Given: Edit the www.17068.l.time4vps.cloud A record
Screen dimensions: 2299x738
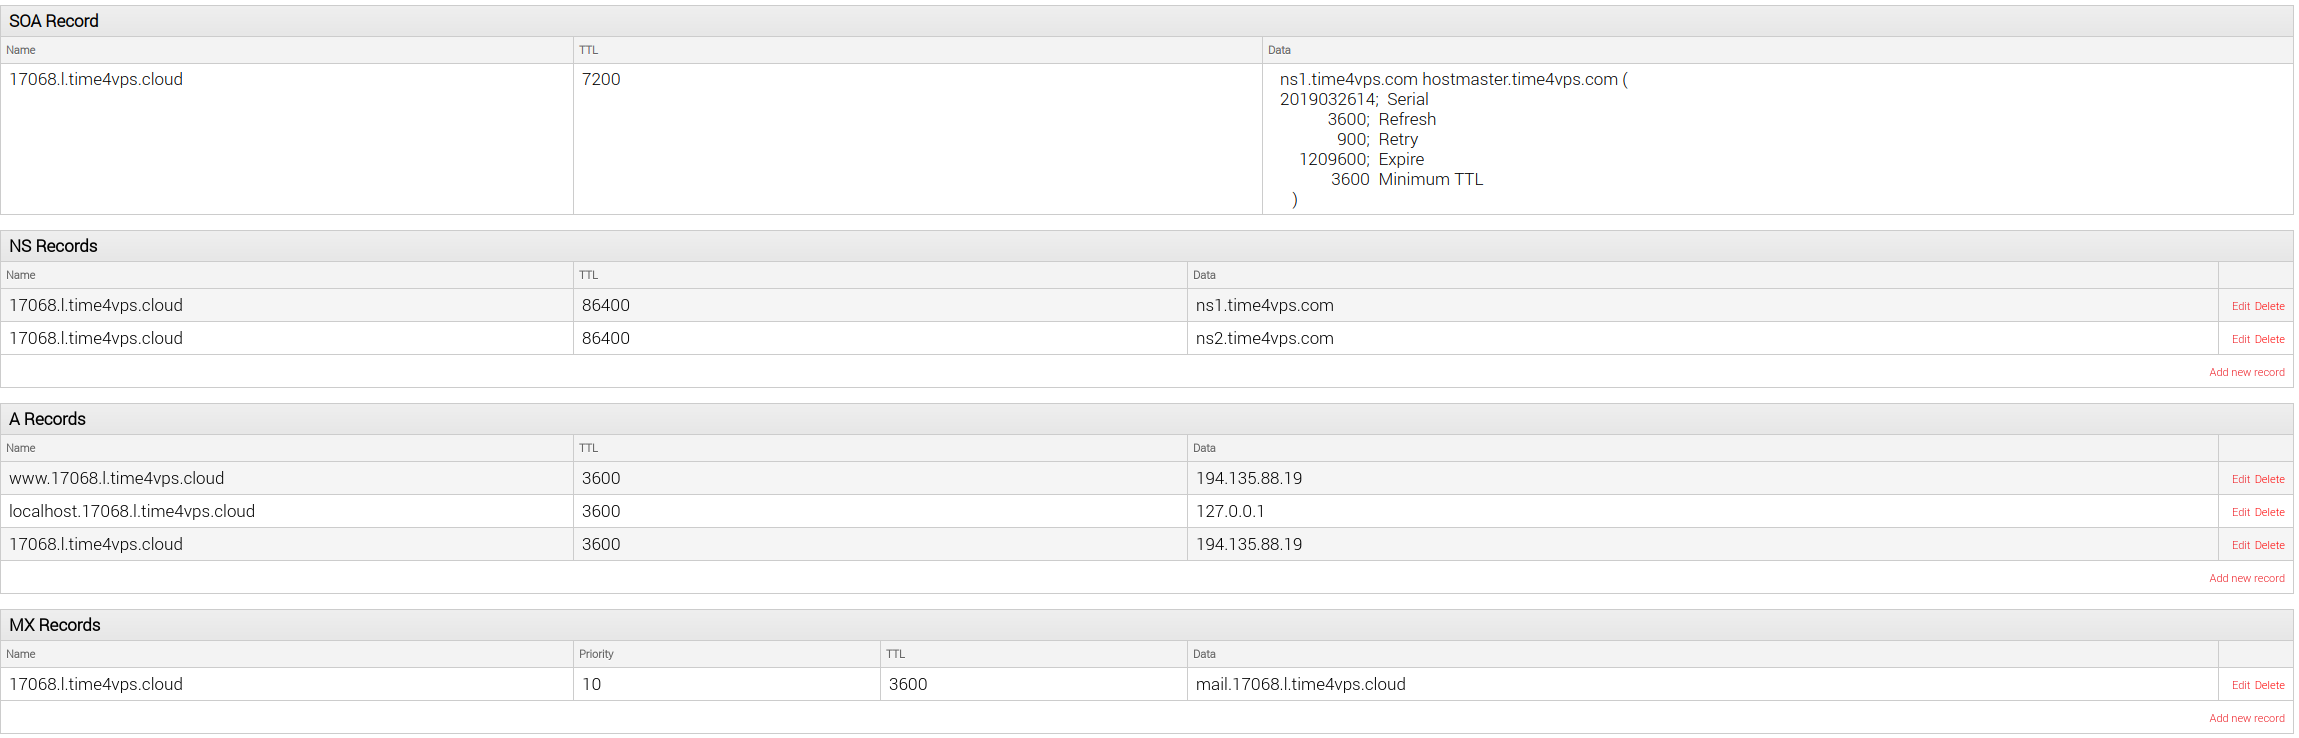Looking at the screenshot, I should 2240,479.
